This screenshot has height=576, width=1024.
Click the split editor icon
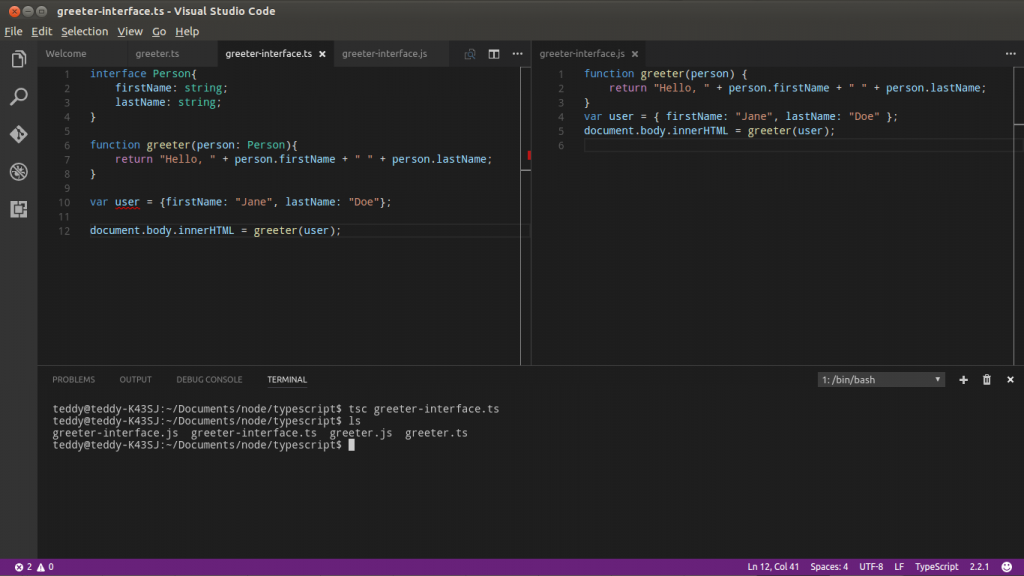point(494,54)
